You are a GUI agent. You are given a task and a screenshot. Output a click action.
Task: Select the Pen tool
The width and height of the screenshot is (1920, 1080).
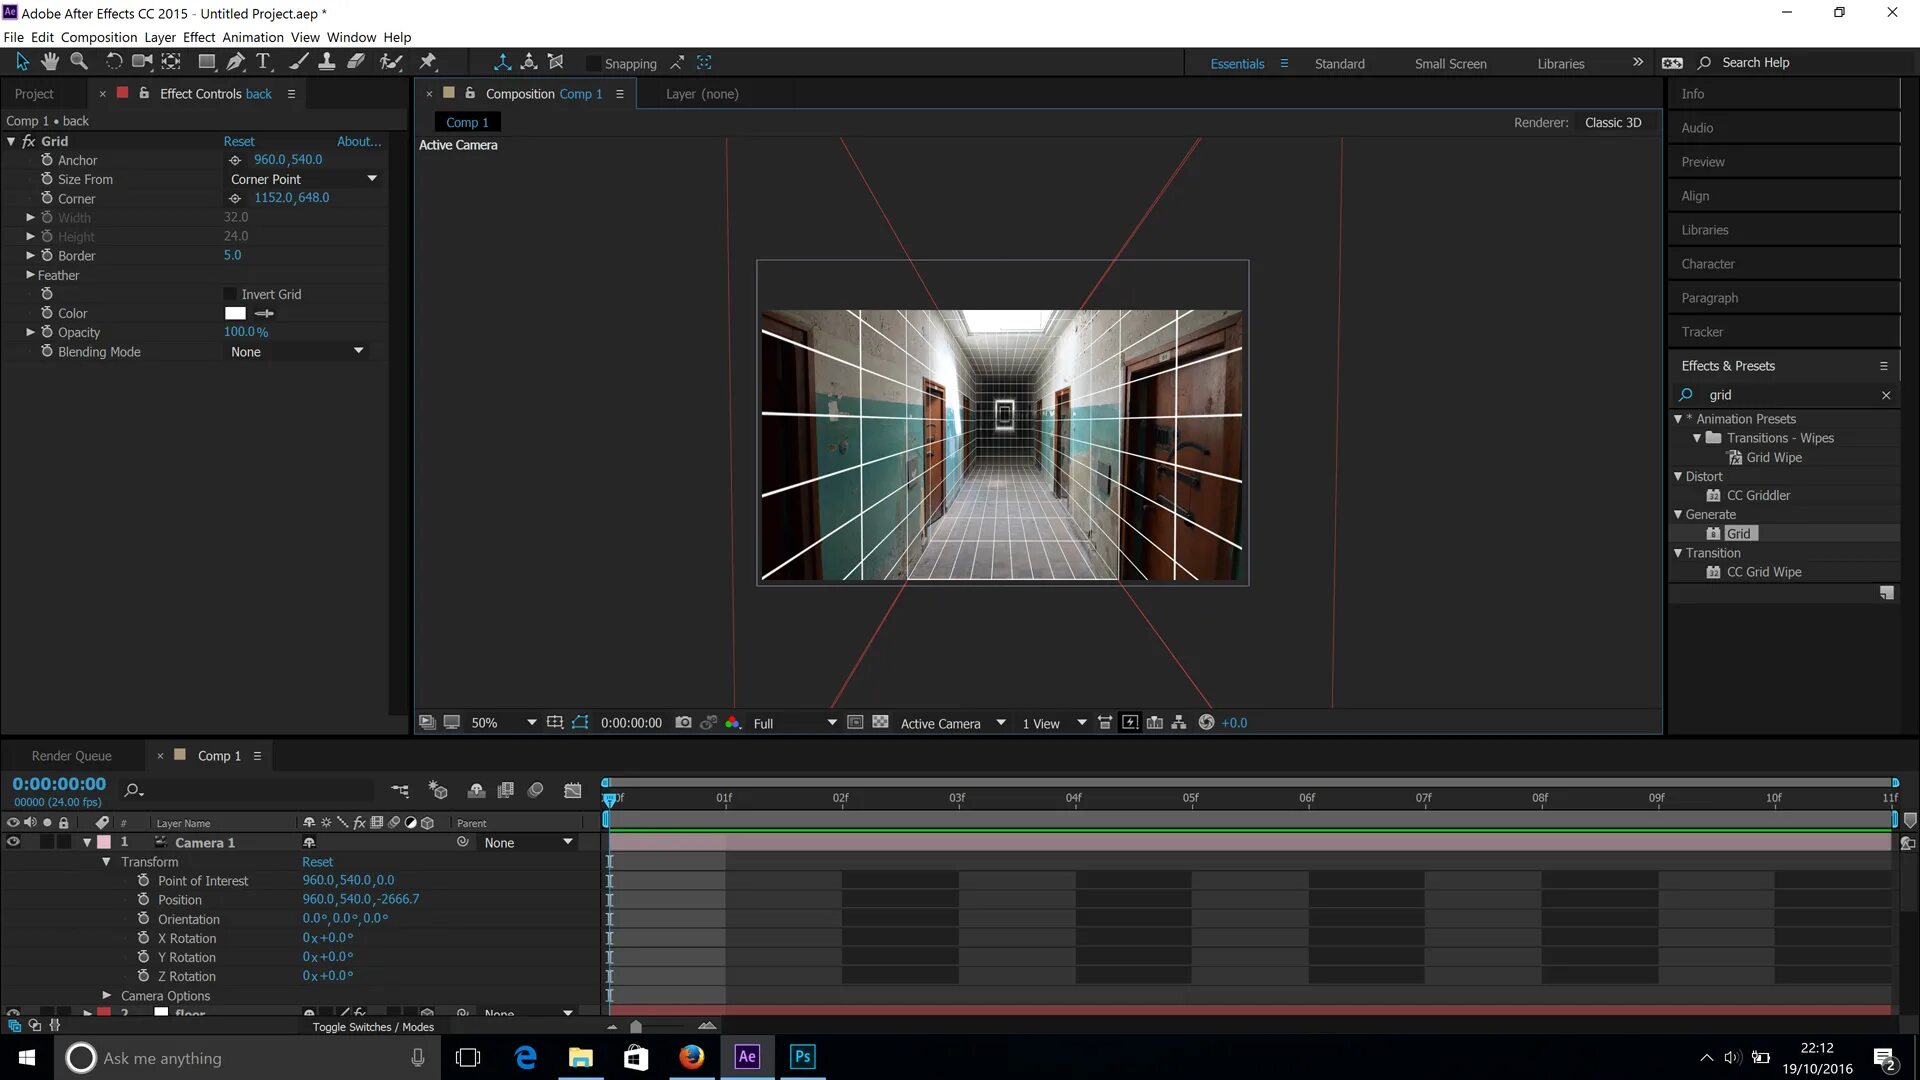coord(235,62)
